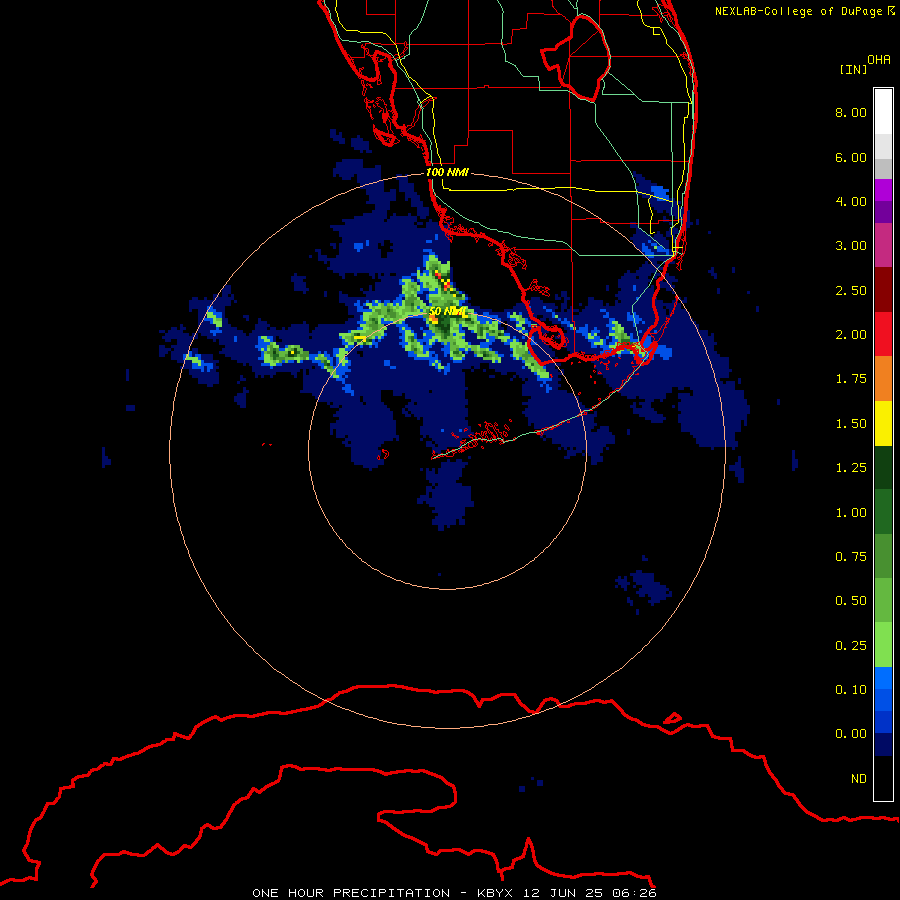Pick the bright magenta swatch on color scale
This screenshot has width=900, height=900.
click(883, 190)
